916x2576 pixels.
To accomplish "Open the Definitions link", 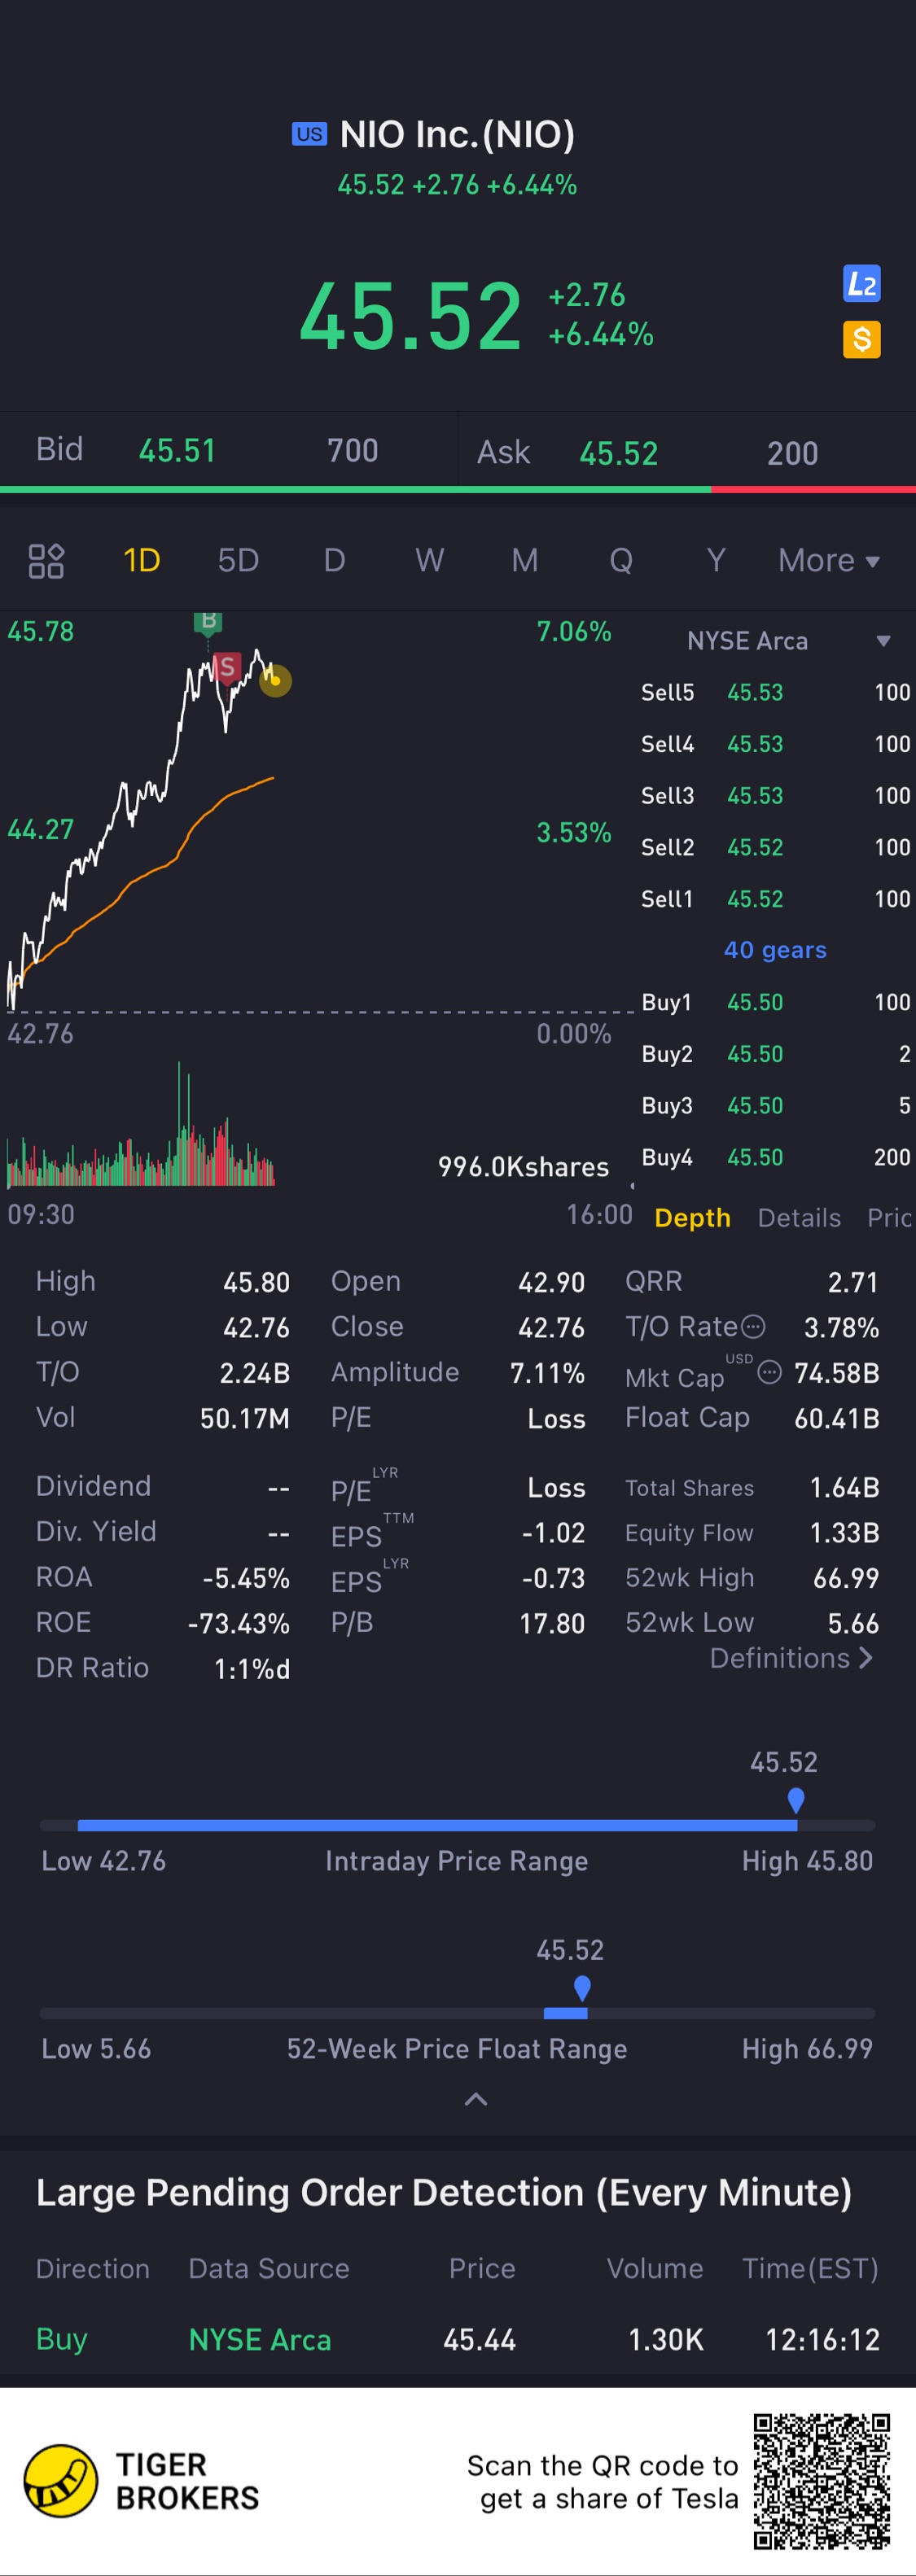I will click(791, 1658).
